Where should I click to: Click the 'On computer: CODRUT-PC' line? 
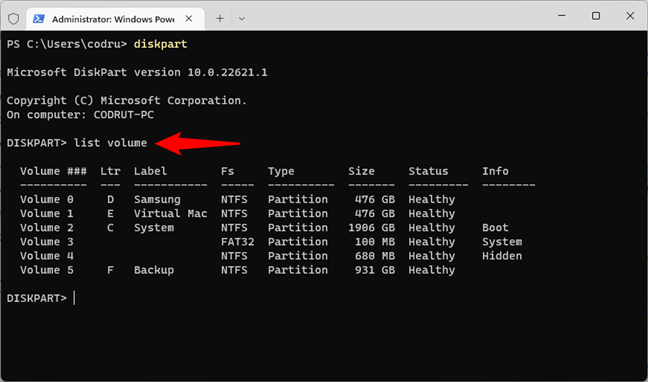pos(80,115)
